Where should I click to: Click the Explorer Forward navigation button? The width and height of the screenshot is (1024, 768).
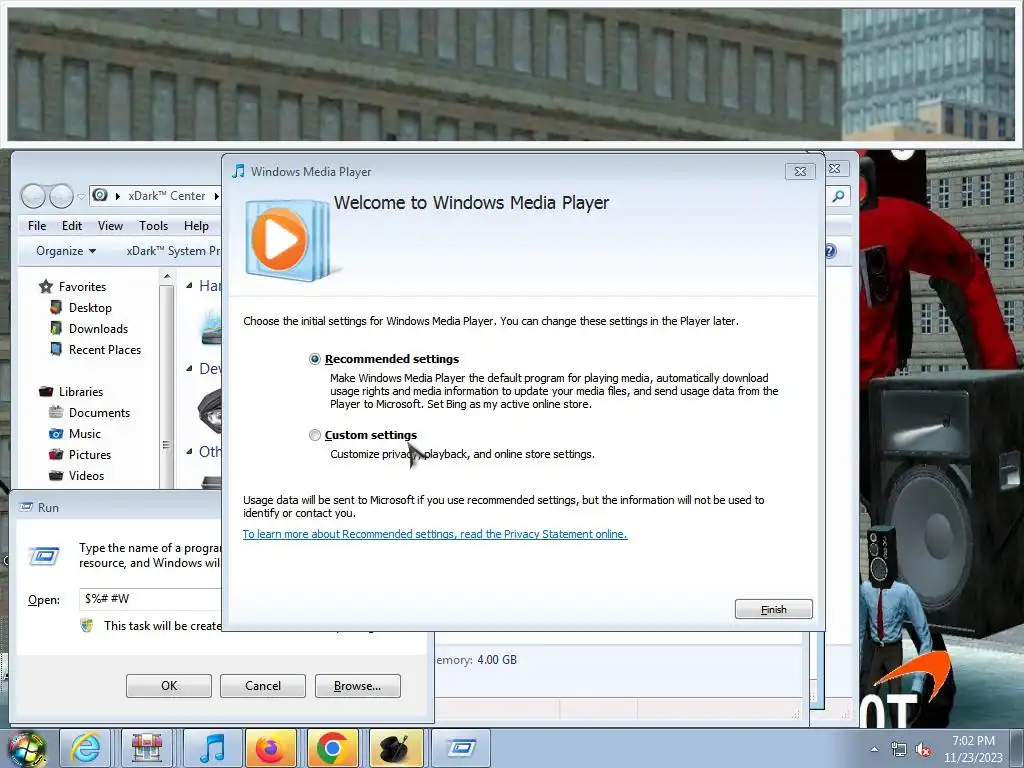tap(61, 195)
